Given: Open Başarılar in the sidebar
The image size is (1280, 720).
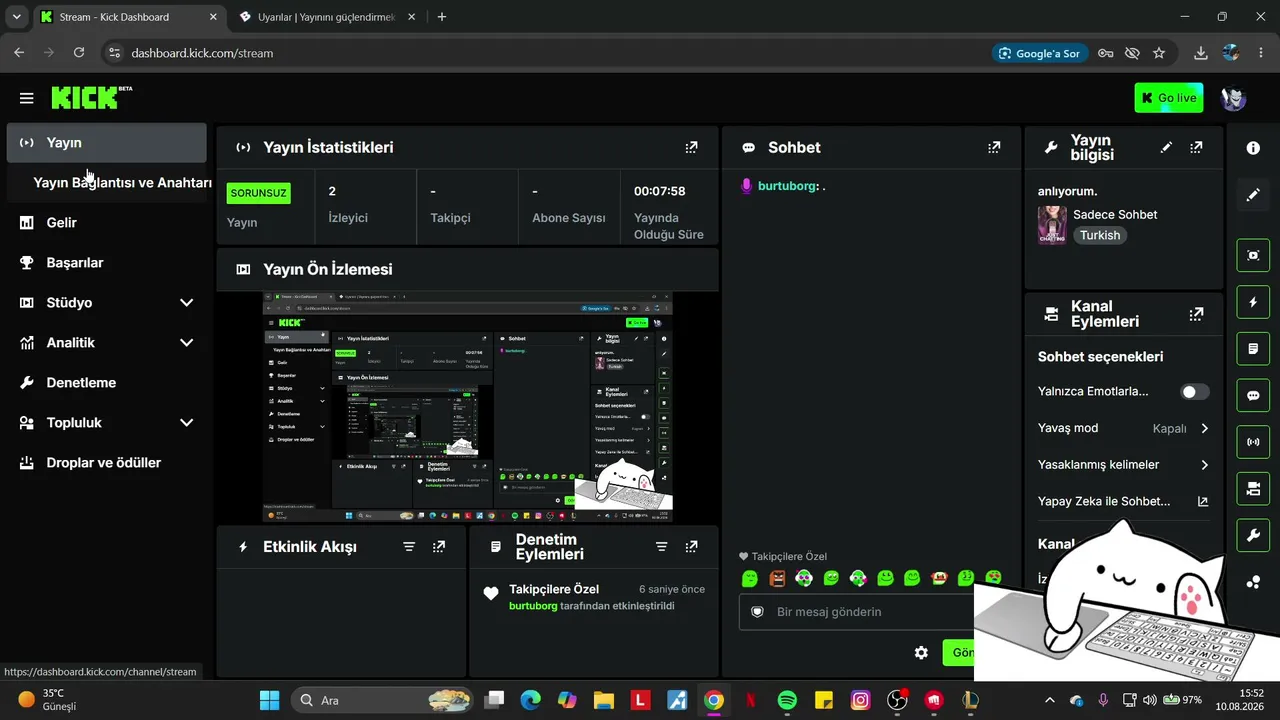Looking at the screenshot, I should pyautogui.click(x=106, y=263).
